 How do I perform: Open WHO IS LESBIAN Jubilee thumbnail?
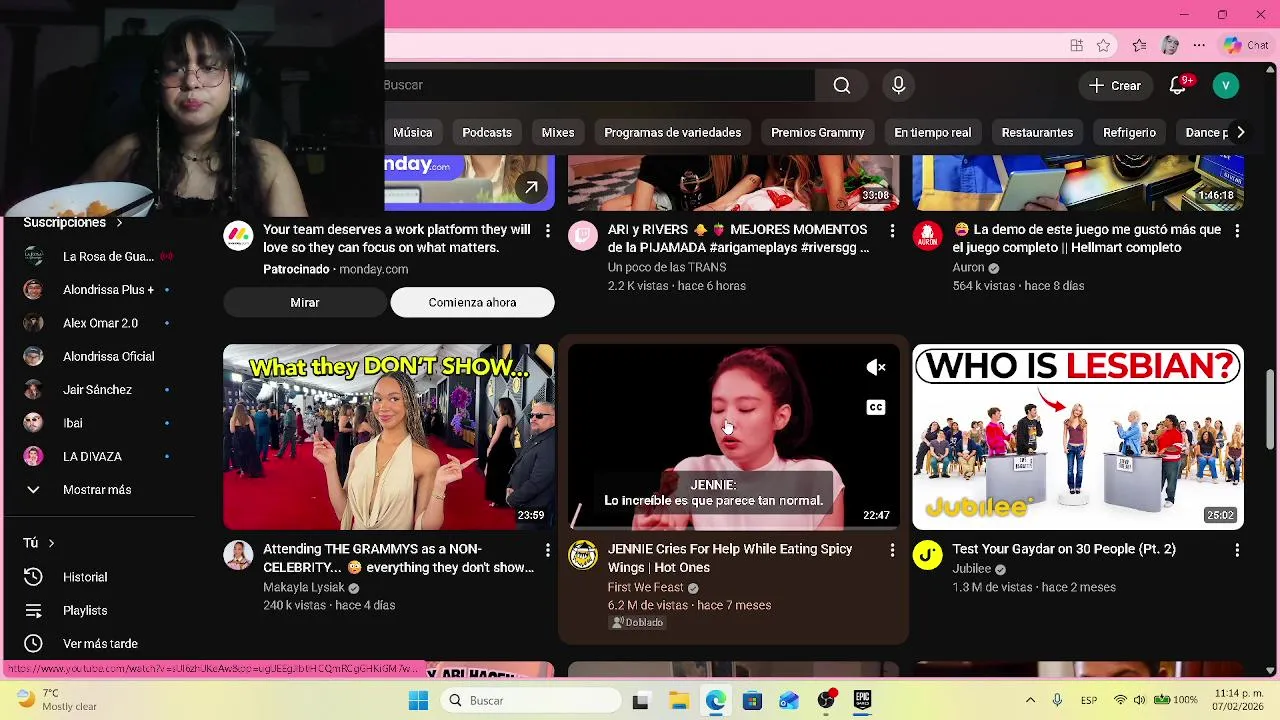[x=1078, y=437]
